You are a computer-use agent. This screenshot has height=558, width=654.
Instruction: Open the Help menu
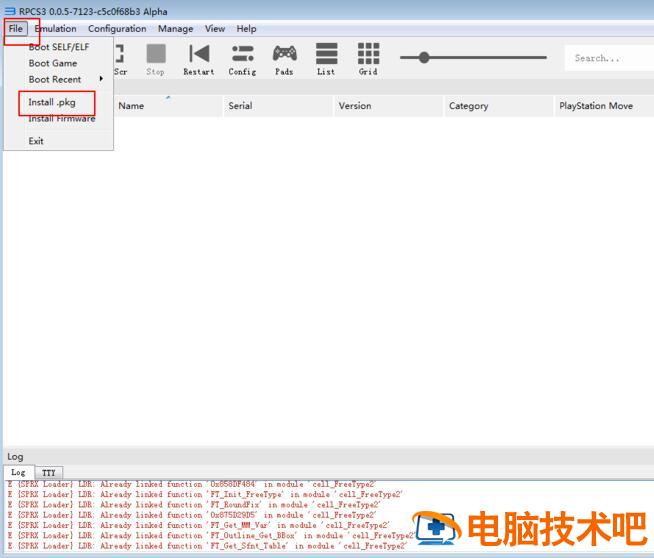(x=247, y=29)
